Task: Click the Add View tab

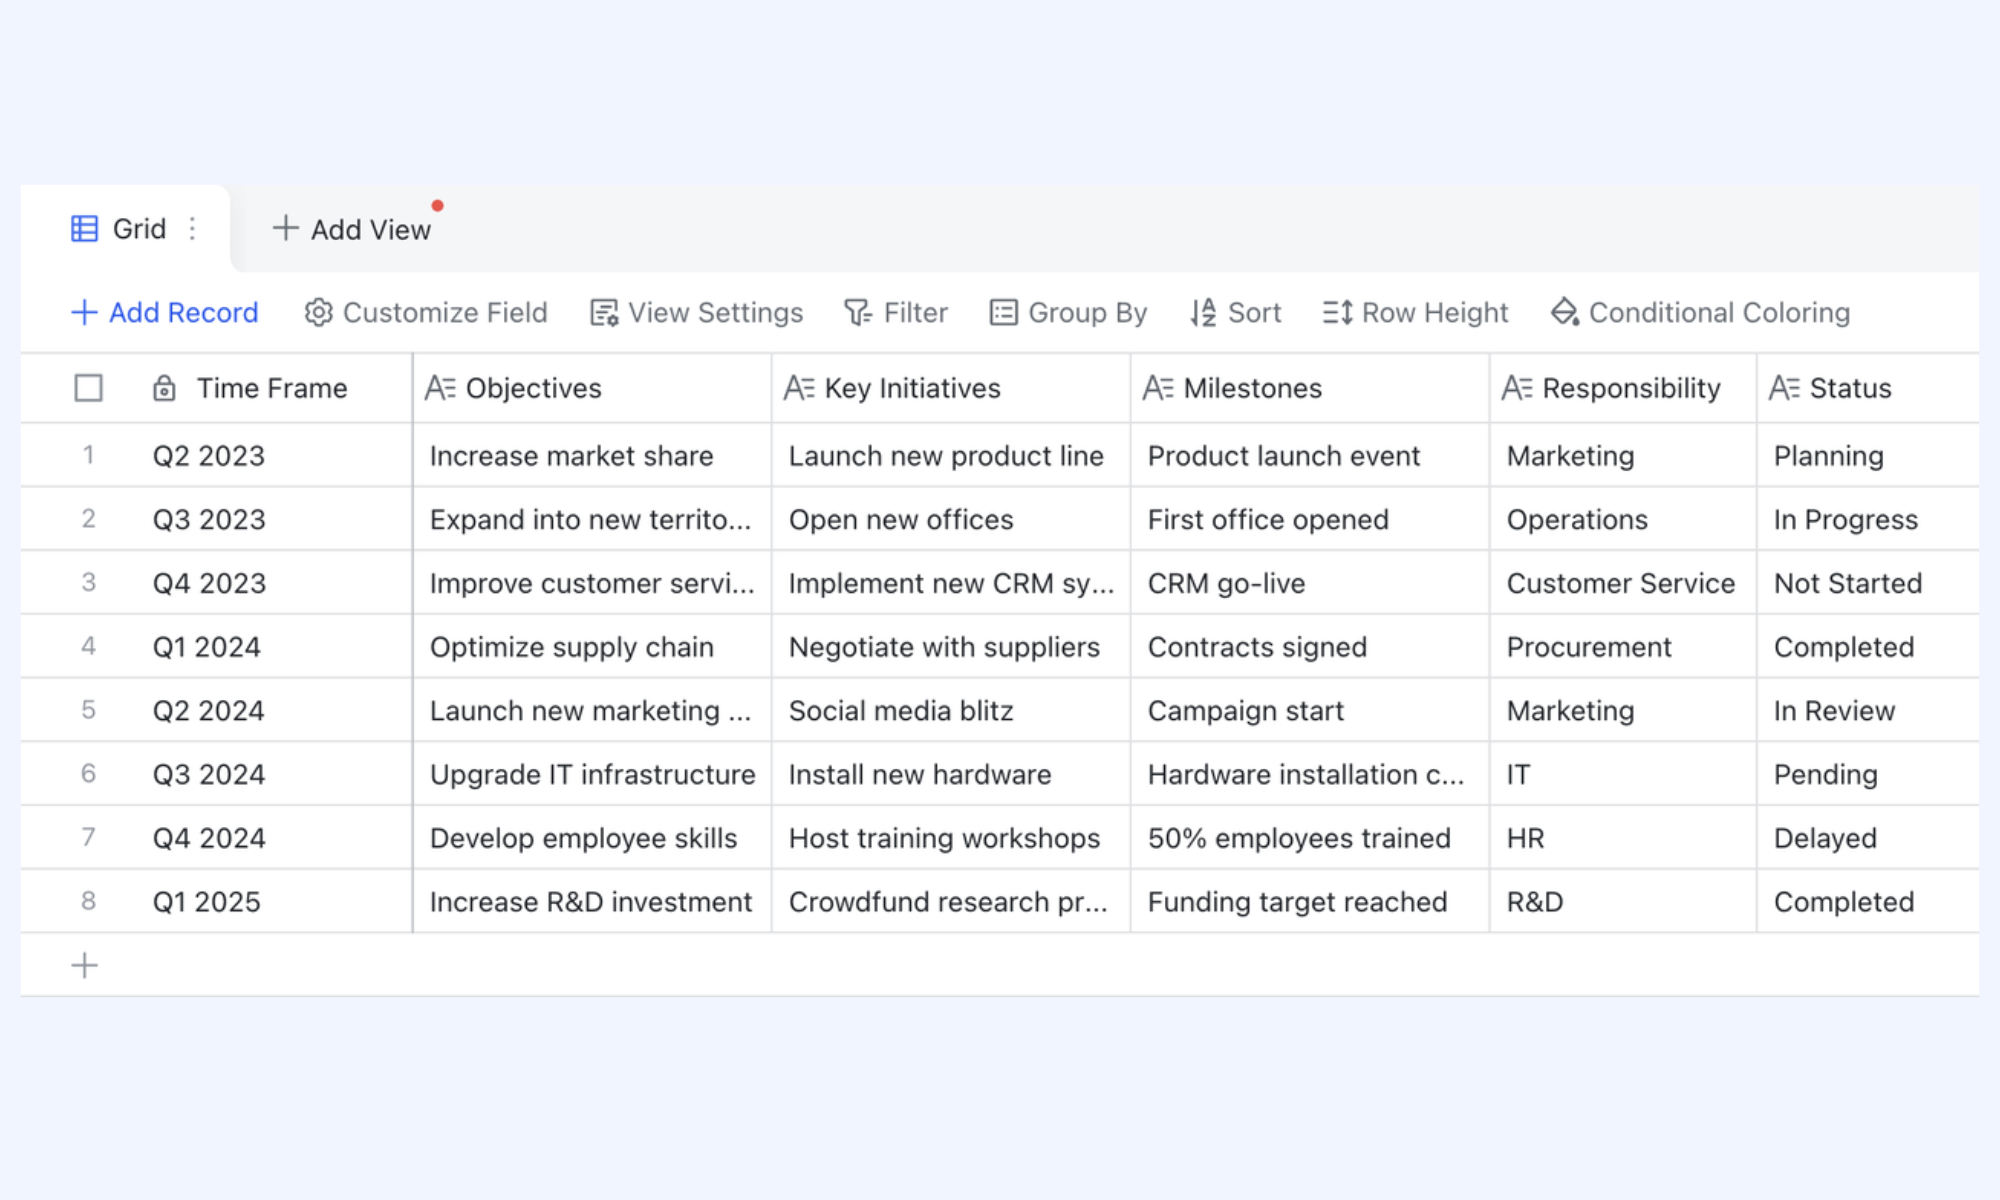Action: pos(352,229)
